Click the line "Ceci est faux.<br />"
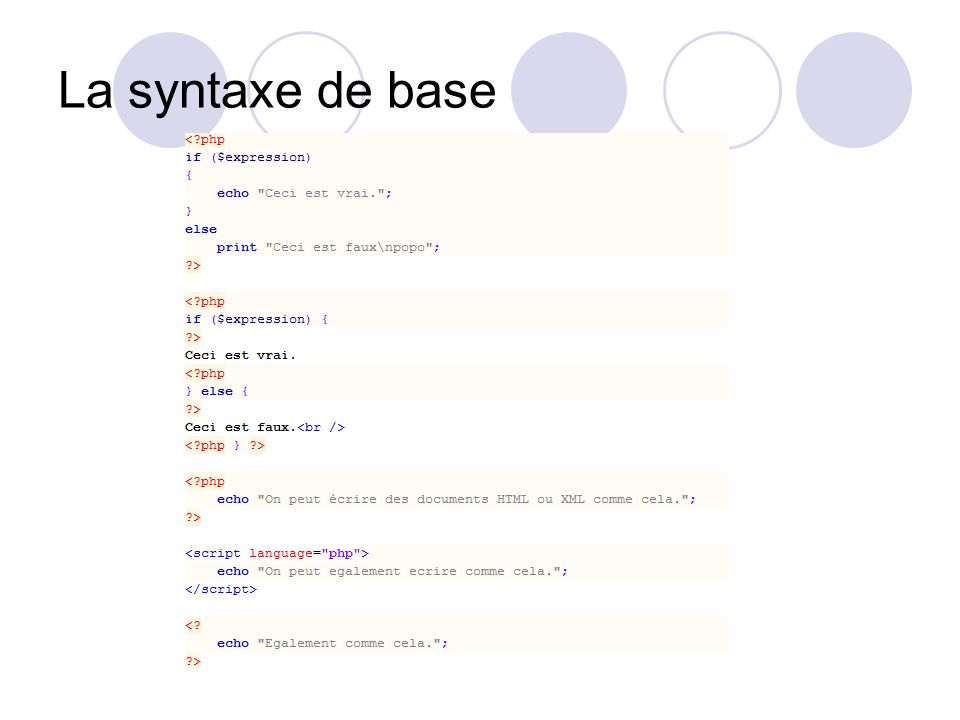This screenshot has width=960, height=720. [265, 427]
